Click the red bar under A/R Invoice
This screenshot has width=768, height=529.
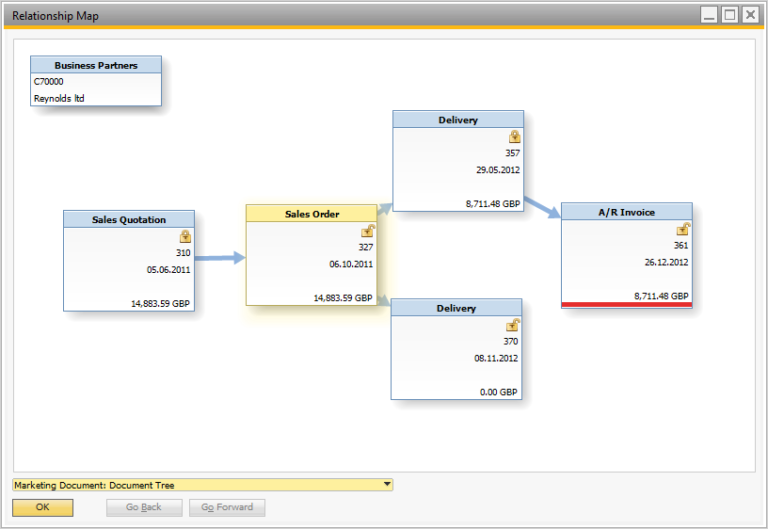click(626, 304)
